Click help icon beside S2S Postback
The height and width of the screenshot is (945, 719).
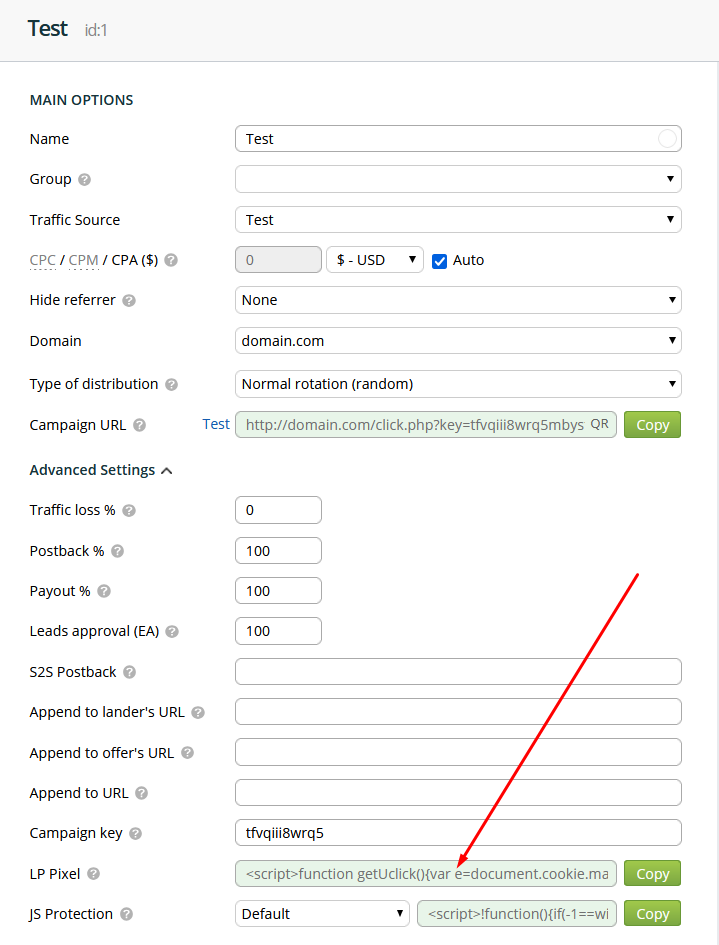tap(130, 672)
